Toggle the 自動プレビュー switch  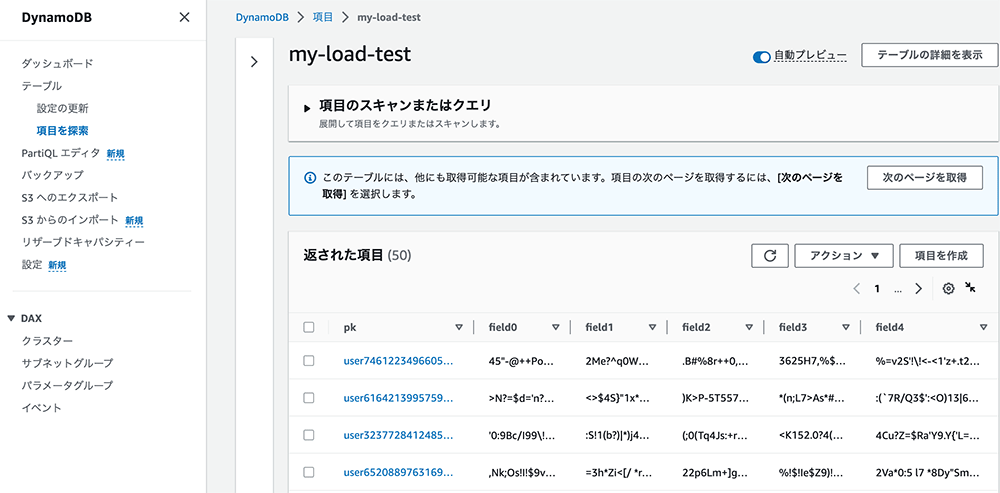(x=761, y=57)
